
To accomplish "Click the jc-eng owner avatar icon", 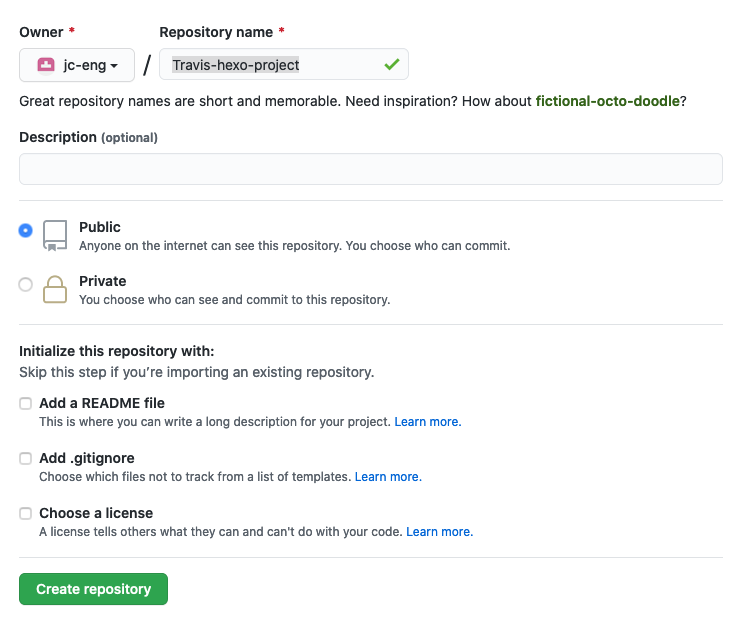I will click(46, 65).
